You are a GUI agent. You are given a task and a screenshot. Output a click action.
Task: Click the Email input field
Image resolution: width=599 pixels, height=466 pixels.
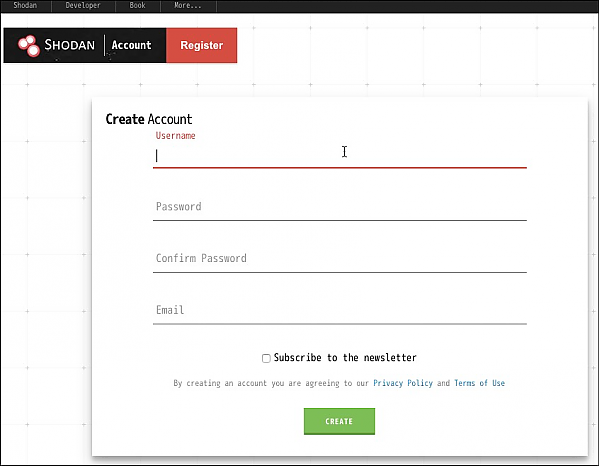point(340,311)
